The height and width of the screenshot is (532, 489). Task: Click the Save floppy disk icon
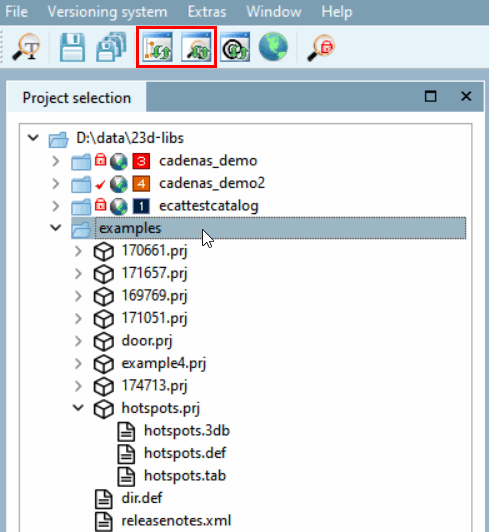point(72,47)
